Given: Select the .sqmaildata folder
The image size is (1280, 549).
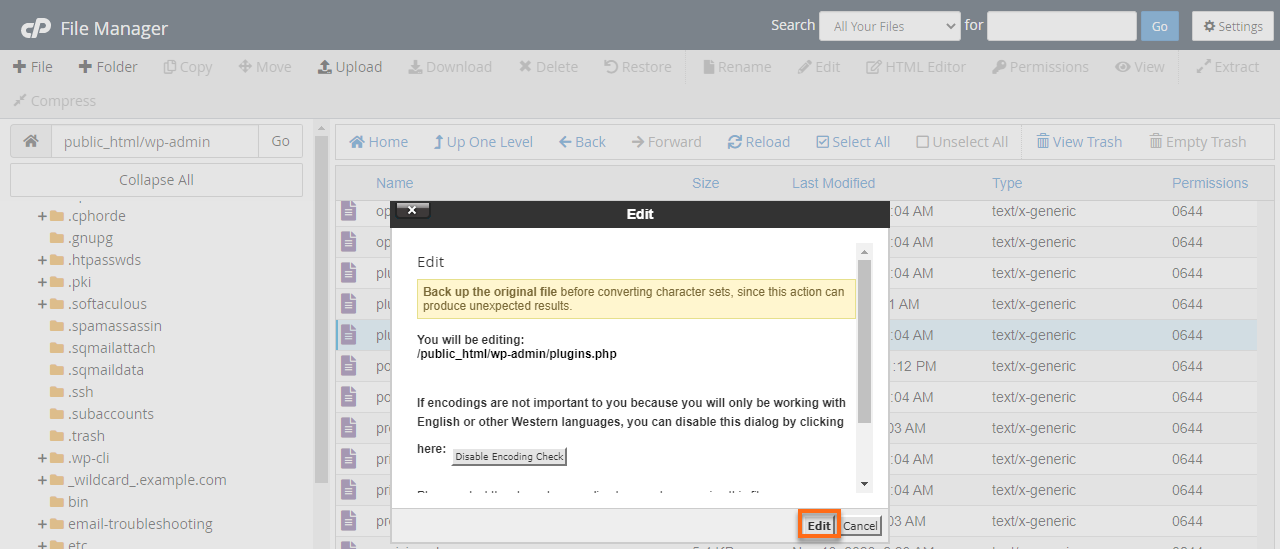Looking at the screenshot, I should 106,370.
